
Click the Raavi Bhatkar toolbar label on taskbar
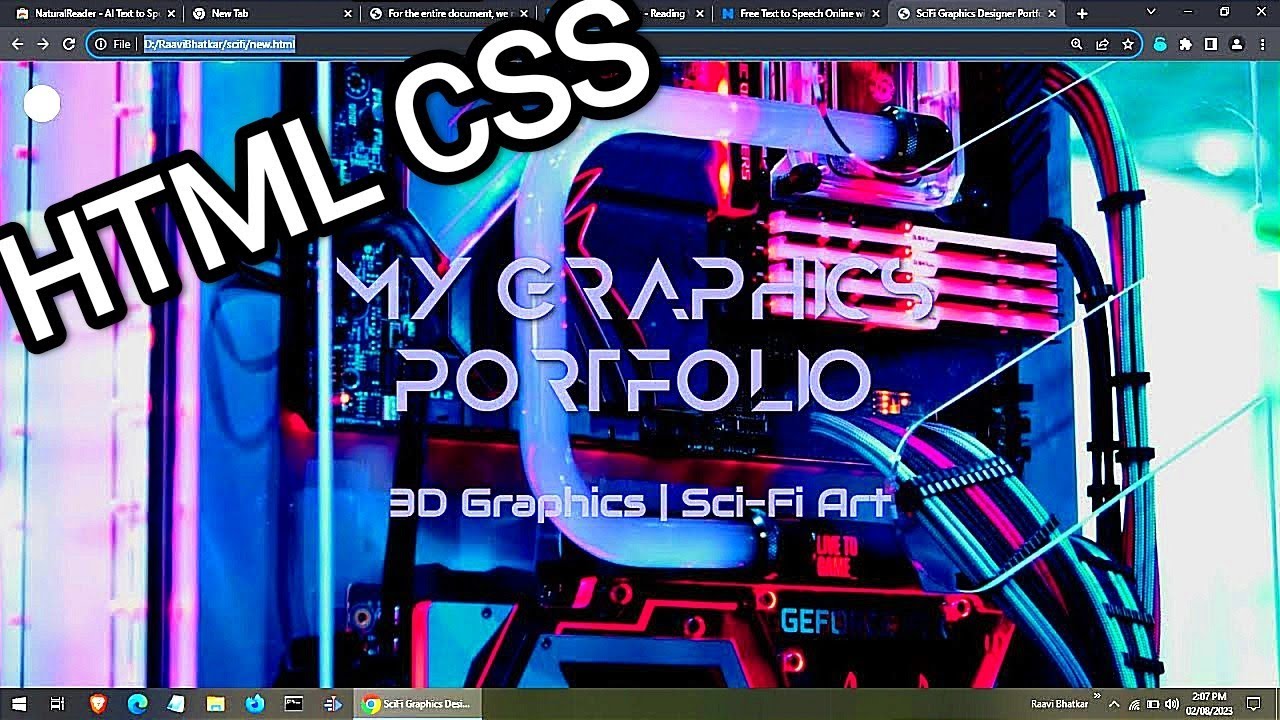click(1060, 704)
